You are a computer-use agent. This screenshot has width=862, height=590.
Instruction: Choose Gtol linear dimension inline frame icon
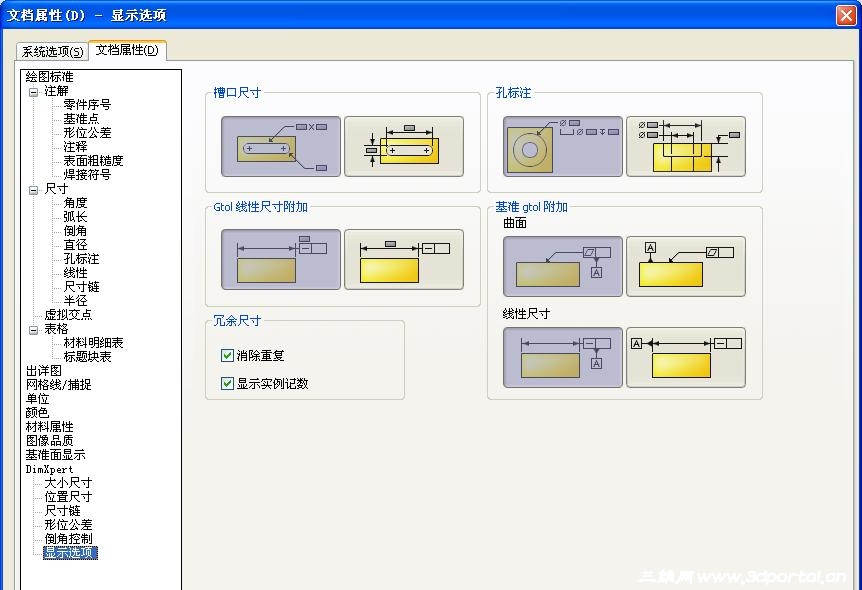[x=404, y=260]
